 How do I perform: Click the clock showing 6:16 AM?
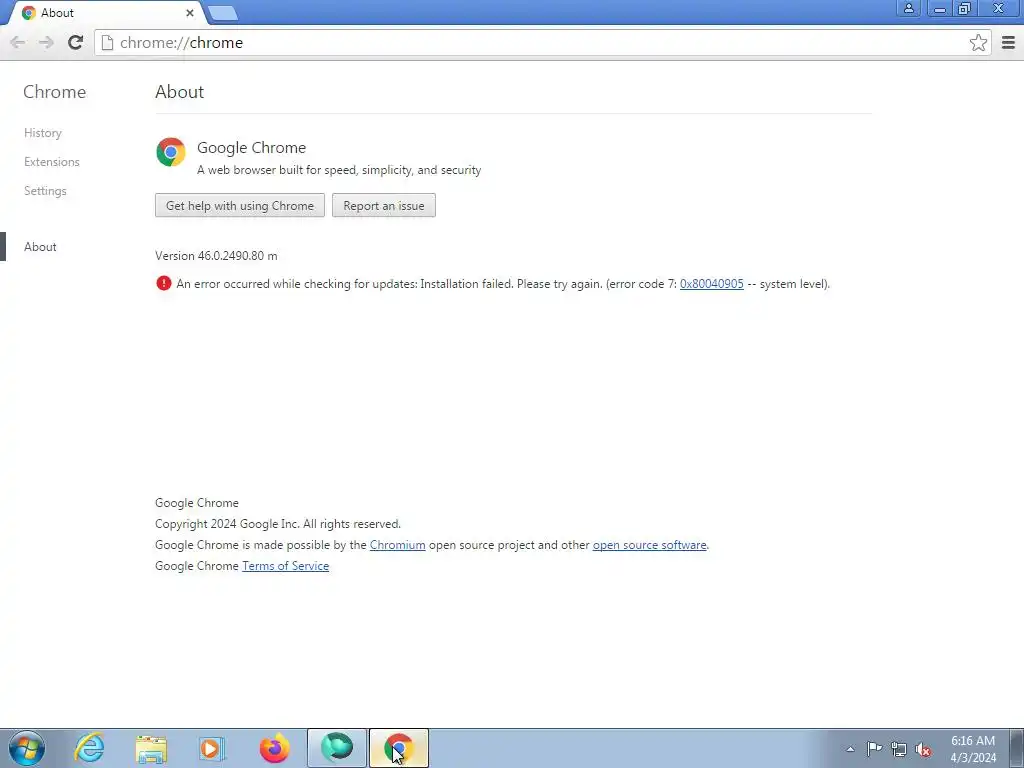point(973,749)
